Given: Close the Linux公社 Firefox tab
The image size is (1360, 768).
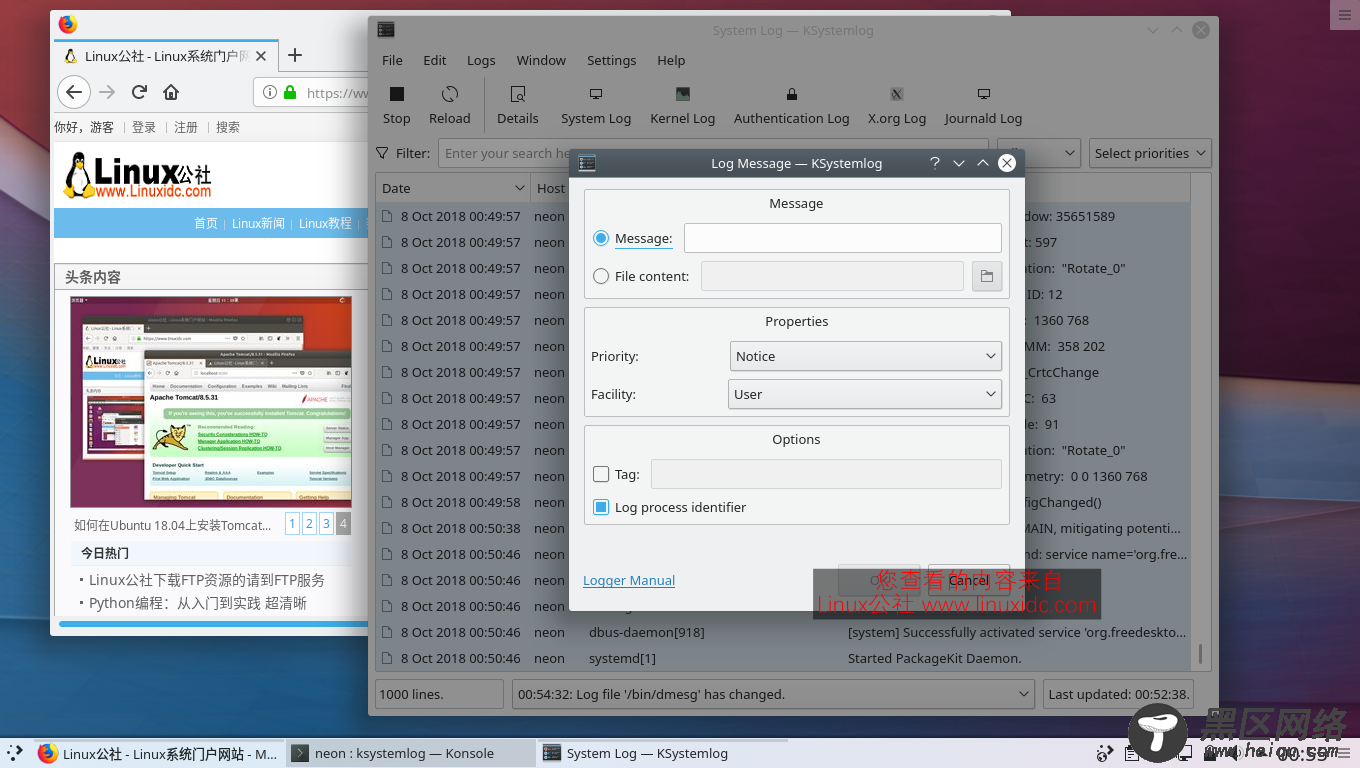Looking at the screenshot, I should pos(262,56).
